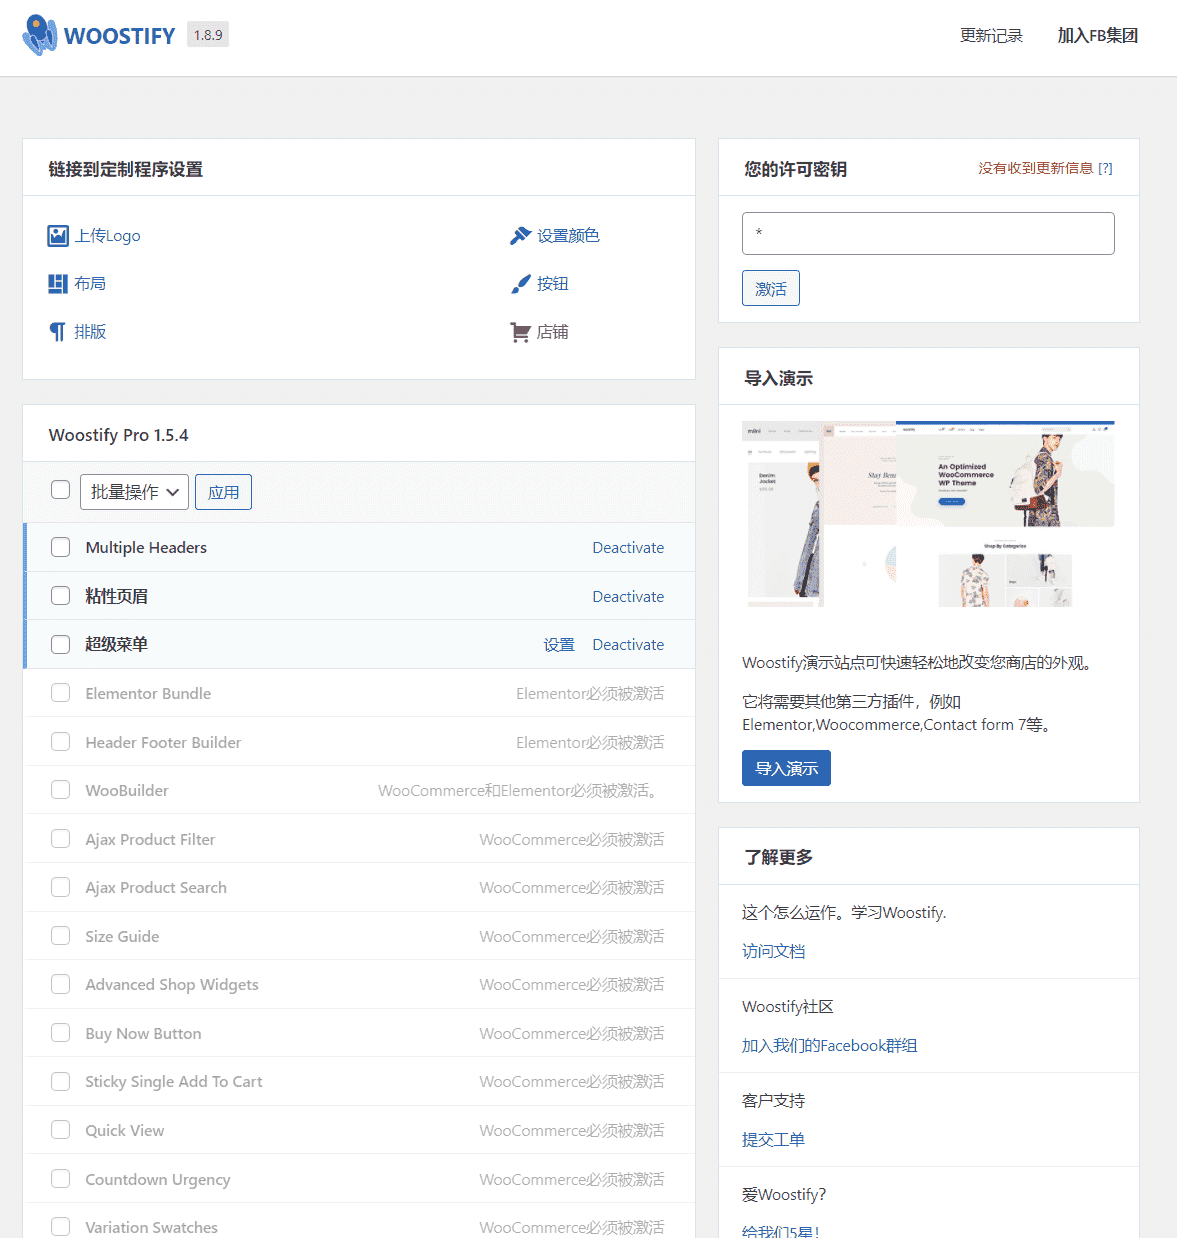Click the 导入演示 blue button
This screenshot has height=1238, width=1177.
(x=786, y=768)
